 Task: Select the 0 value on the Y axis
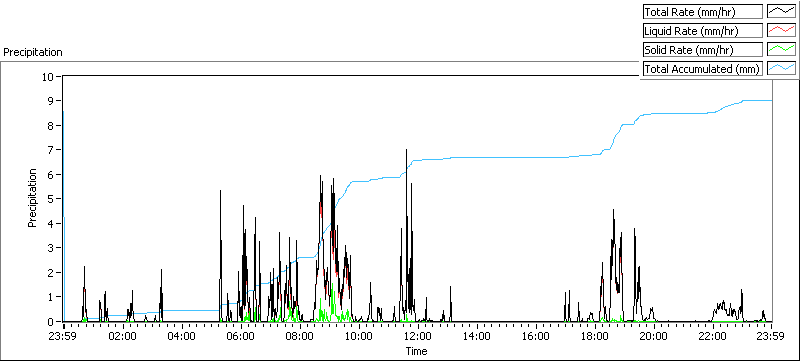51,321
